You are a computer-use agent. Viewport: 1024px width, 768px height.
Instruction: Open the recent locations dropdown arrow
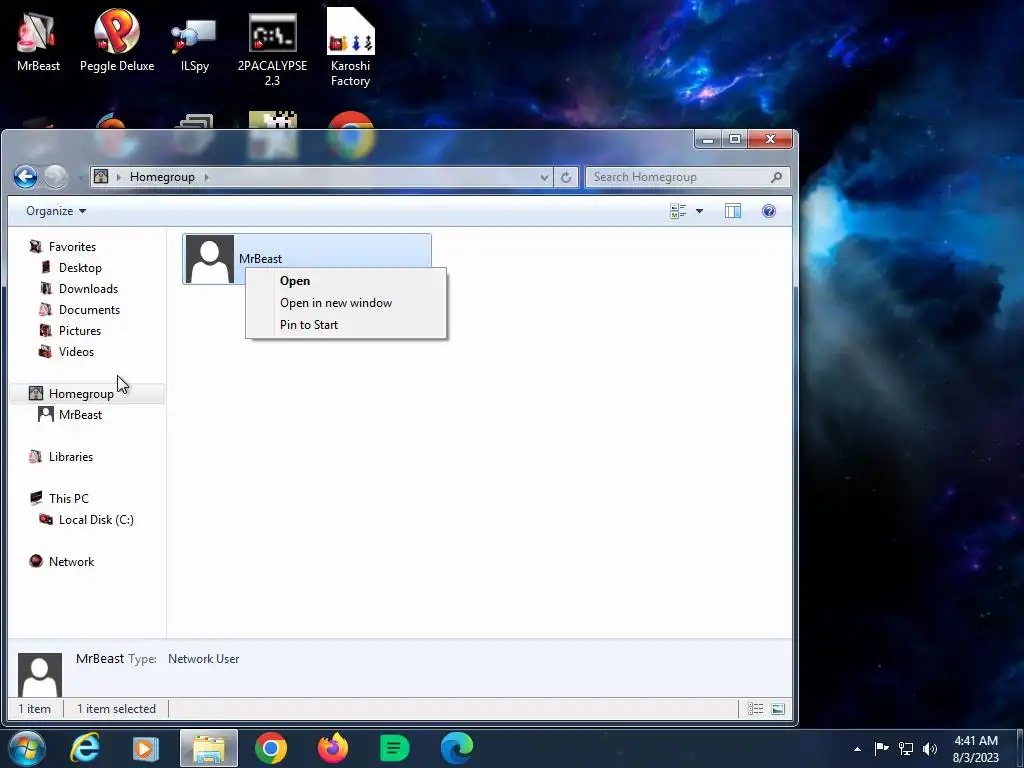(x=80, y=177)
